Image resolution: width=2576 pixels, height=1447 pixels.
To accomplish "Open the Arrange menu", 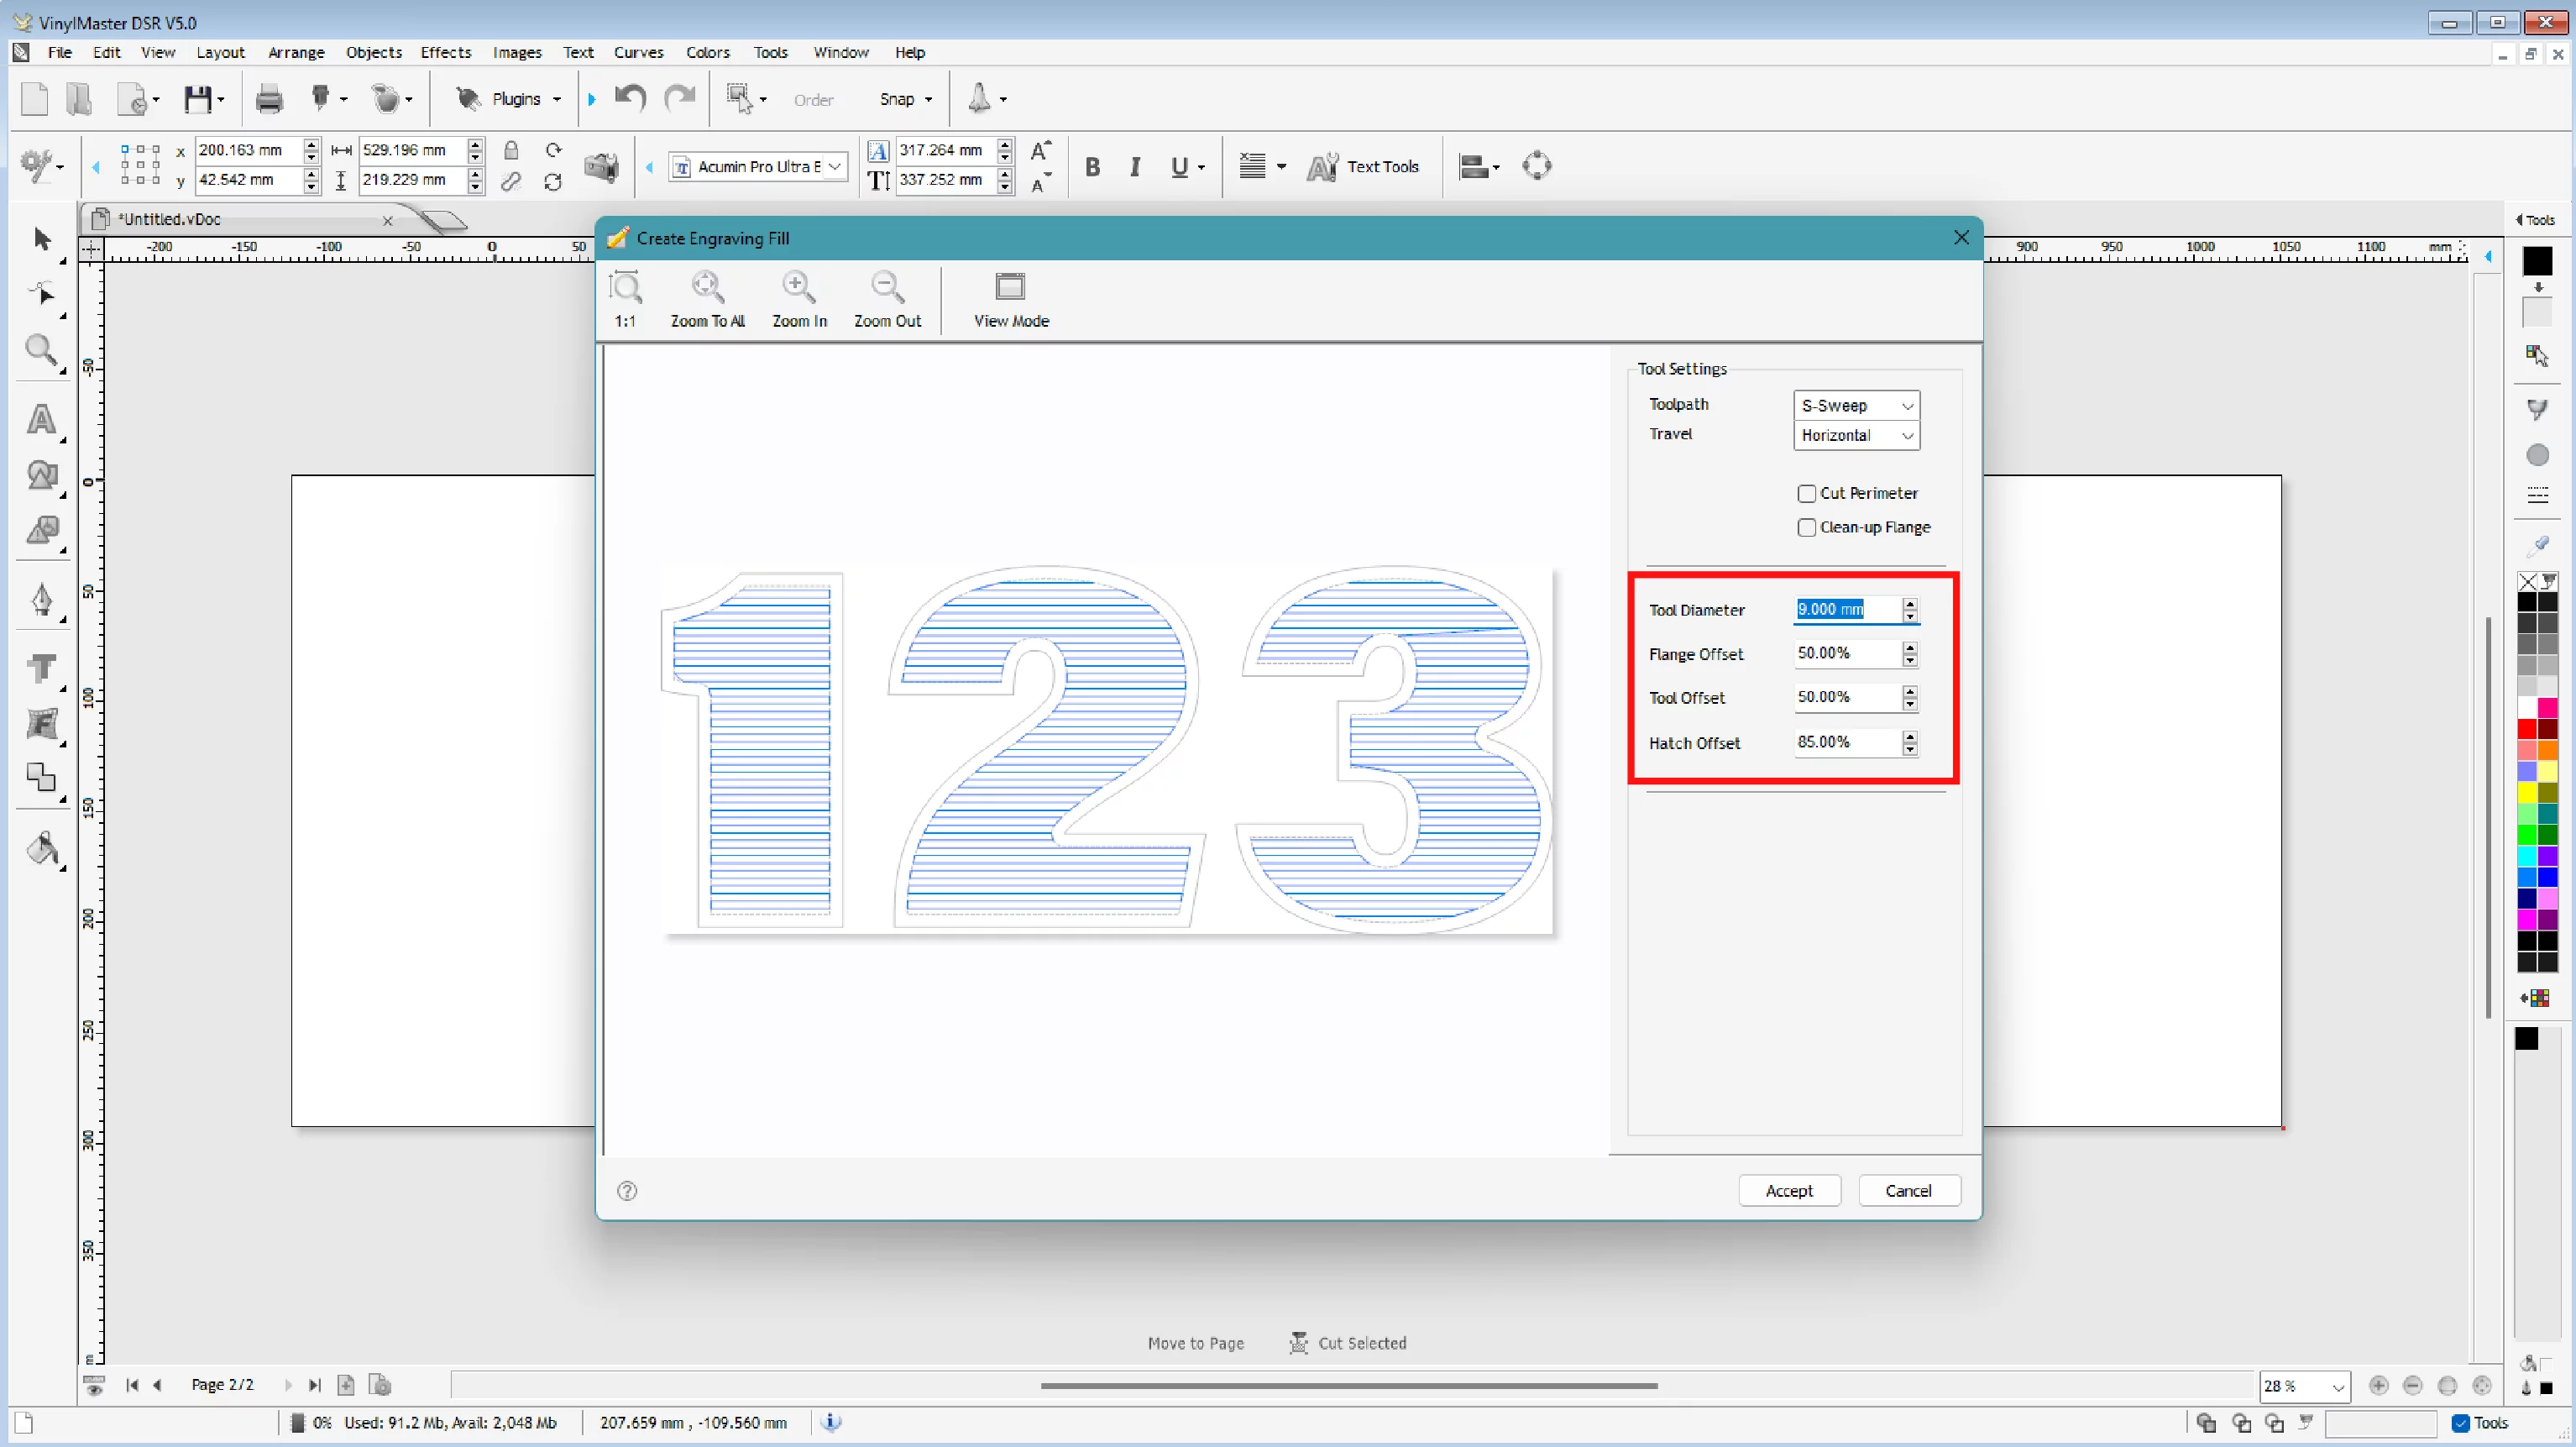I will 296,52.
